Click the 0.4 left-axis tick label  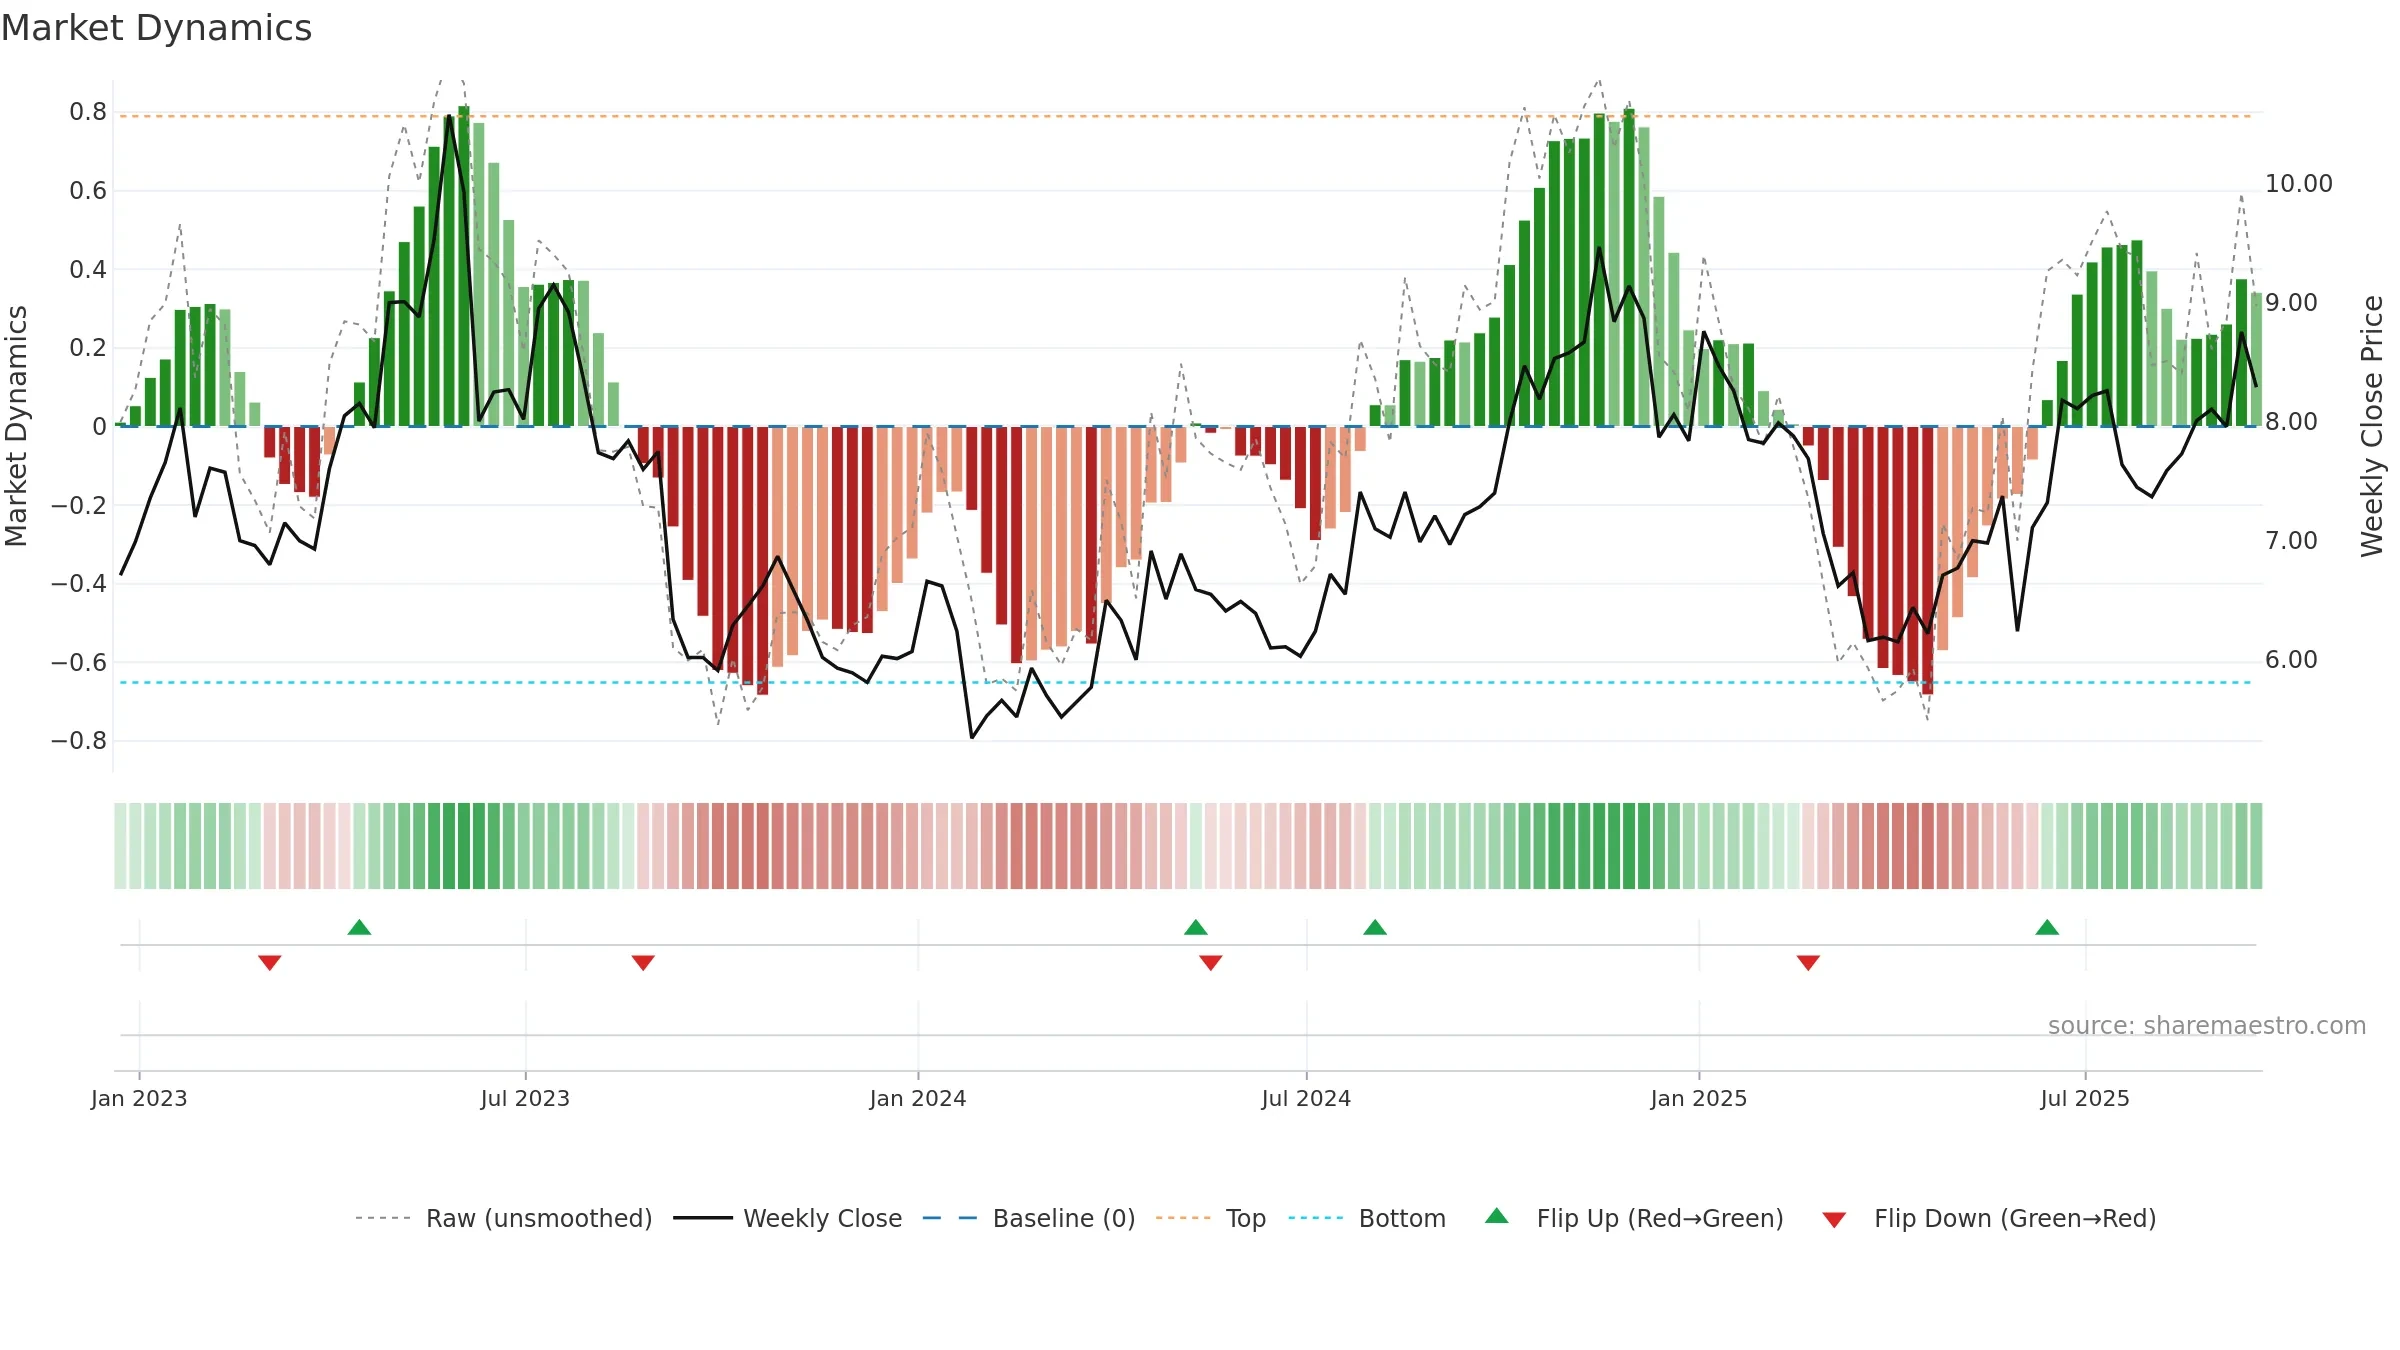point(88,269)
